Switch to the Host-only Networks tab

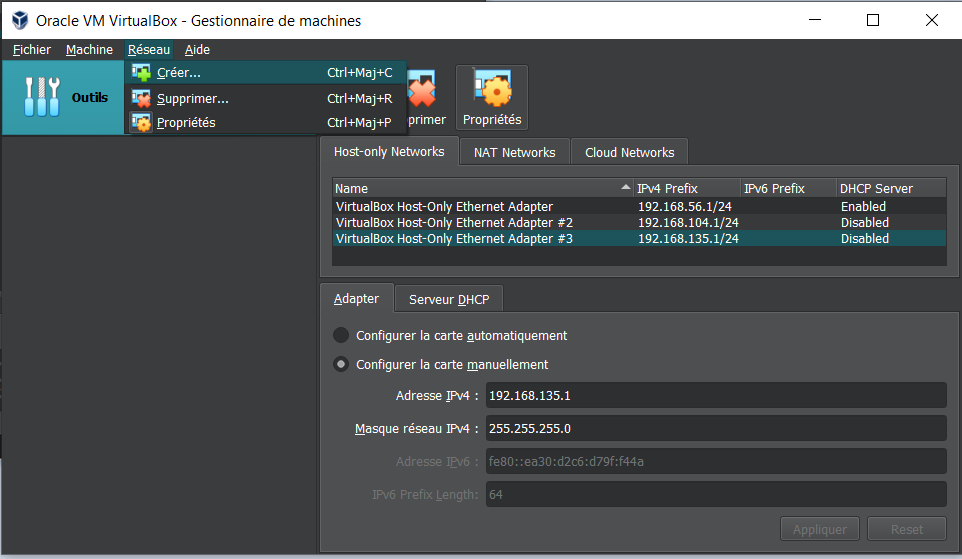coord(389,152)
